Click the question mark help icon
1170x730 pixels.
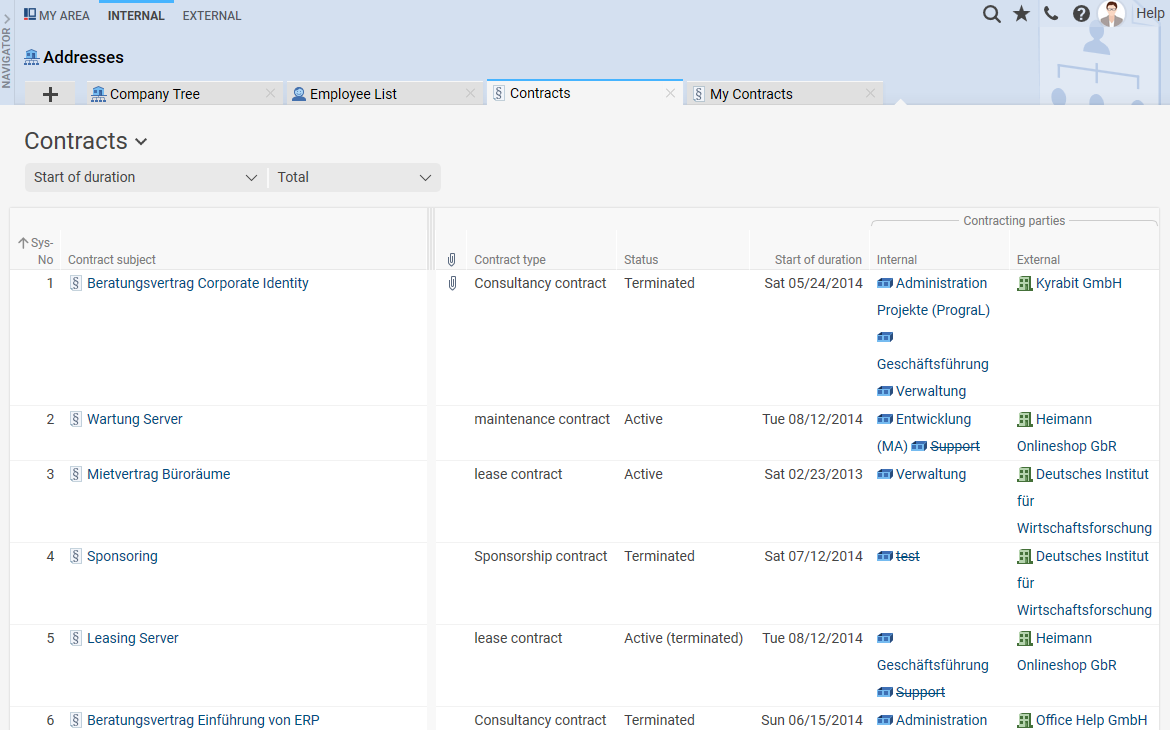(x=1081, y=14)
